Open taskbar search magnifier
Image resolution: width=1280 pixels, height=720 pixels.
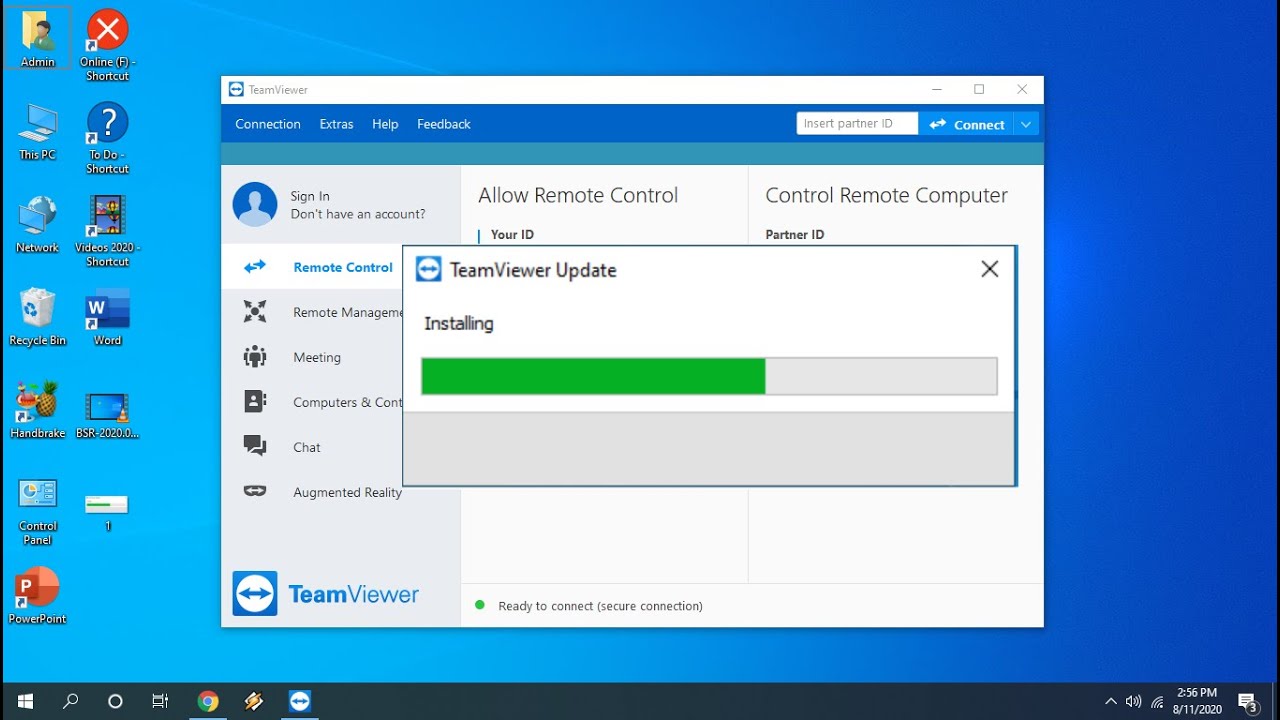pos(70,701)
